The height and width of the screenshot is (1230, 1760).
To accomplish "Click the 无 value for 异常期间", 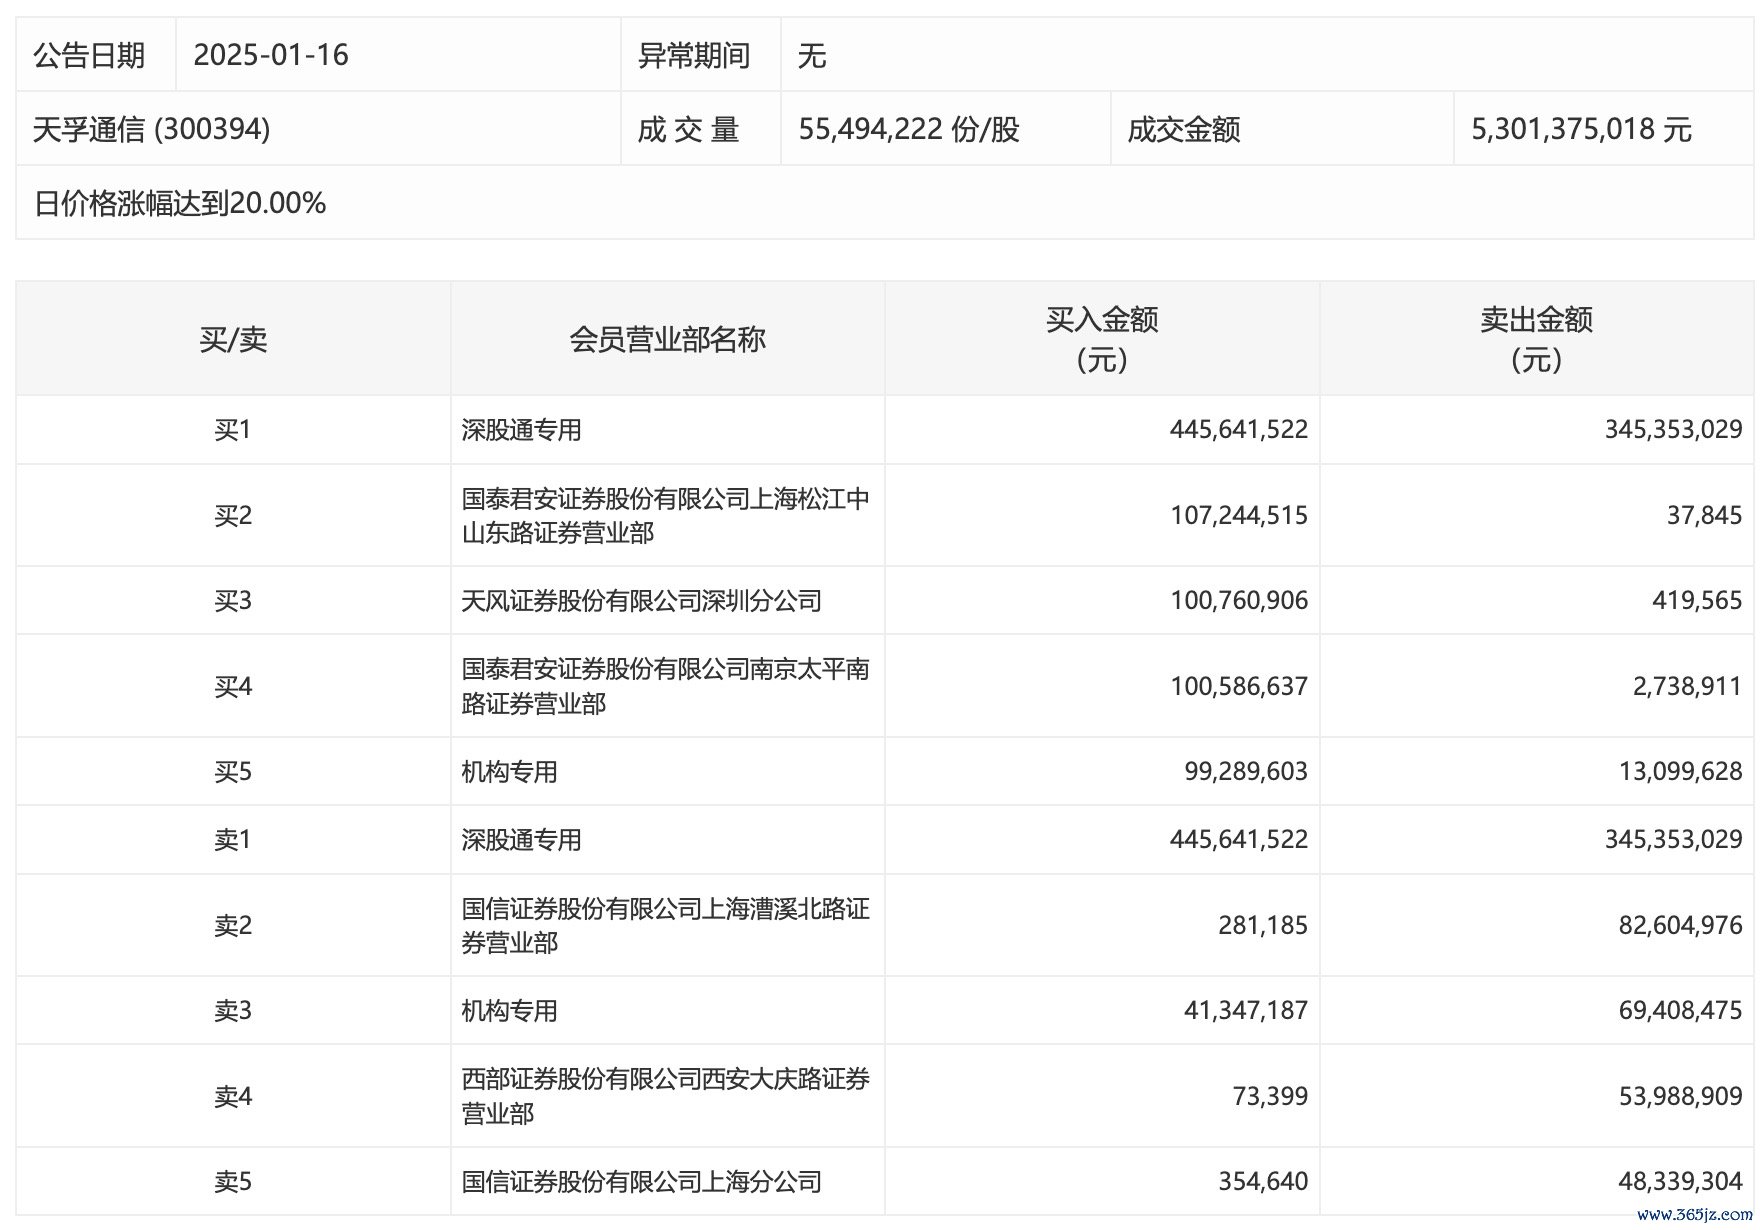I will (812, 55).
